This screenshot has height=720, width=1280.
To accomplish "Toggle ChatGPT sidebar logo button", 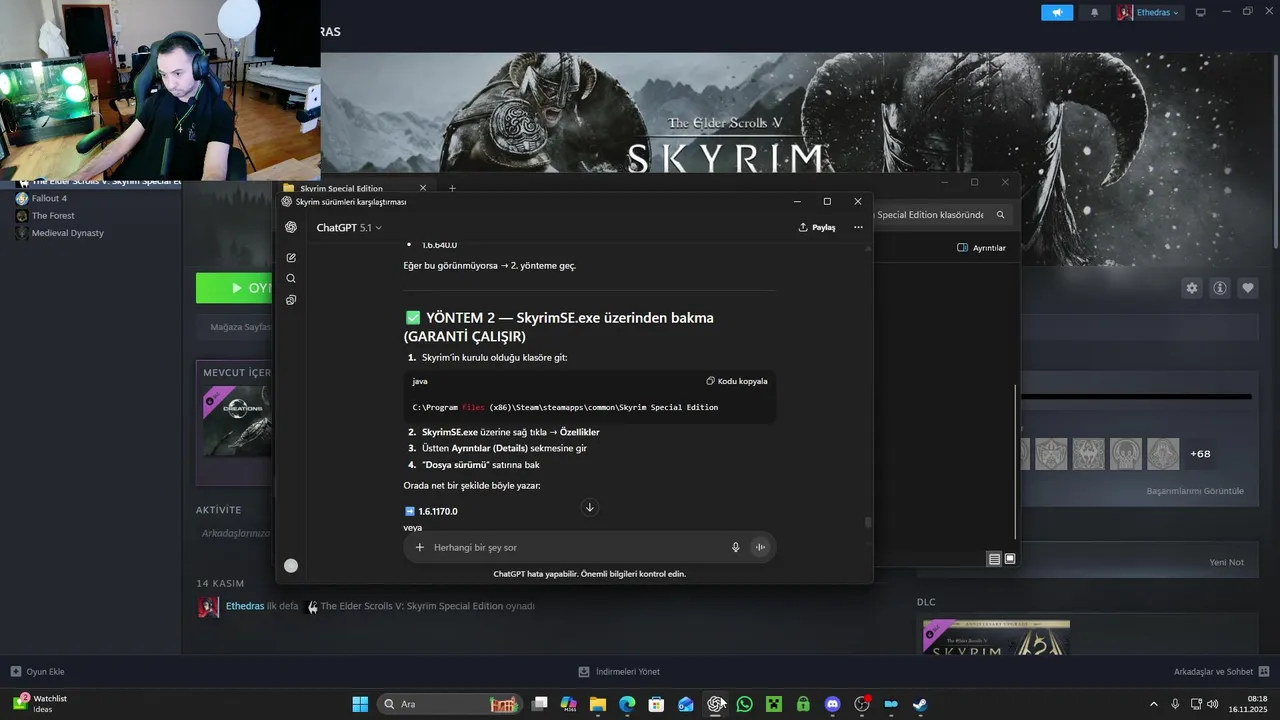I will (291, 227).
